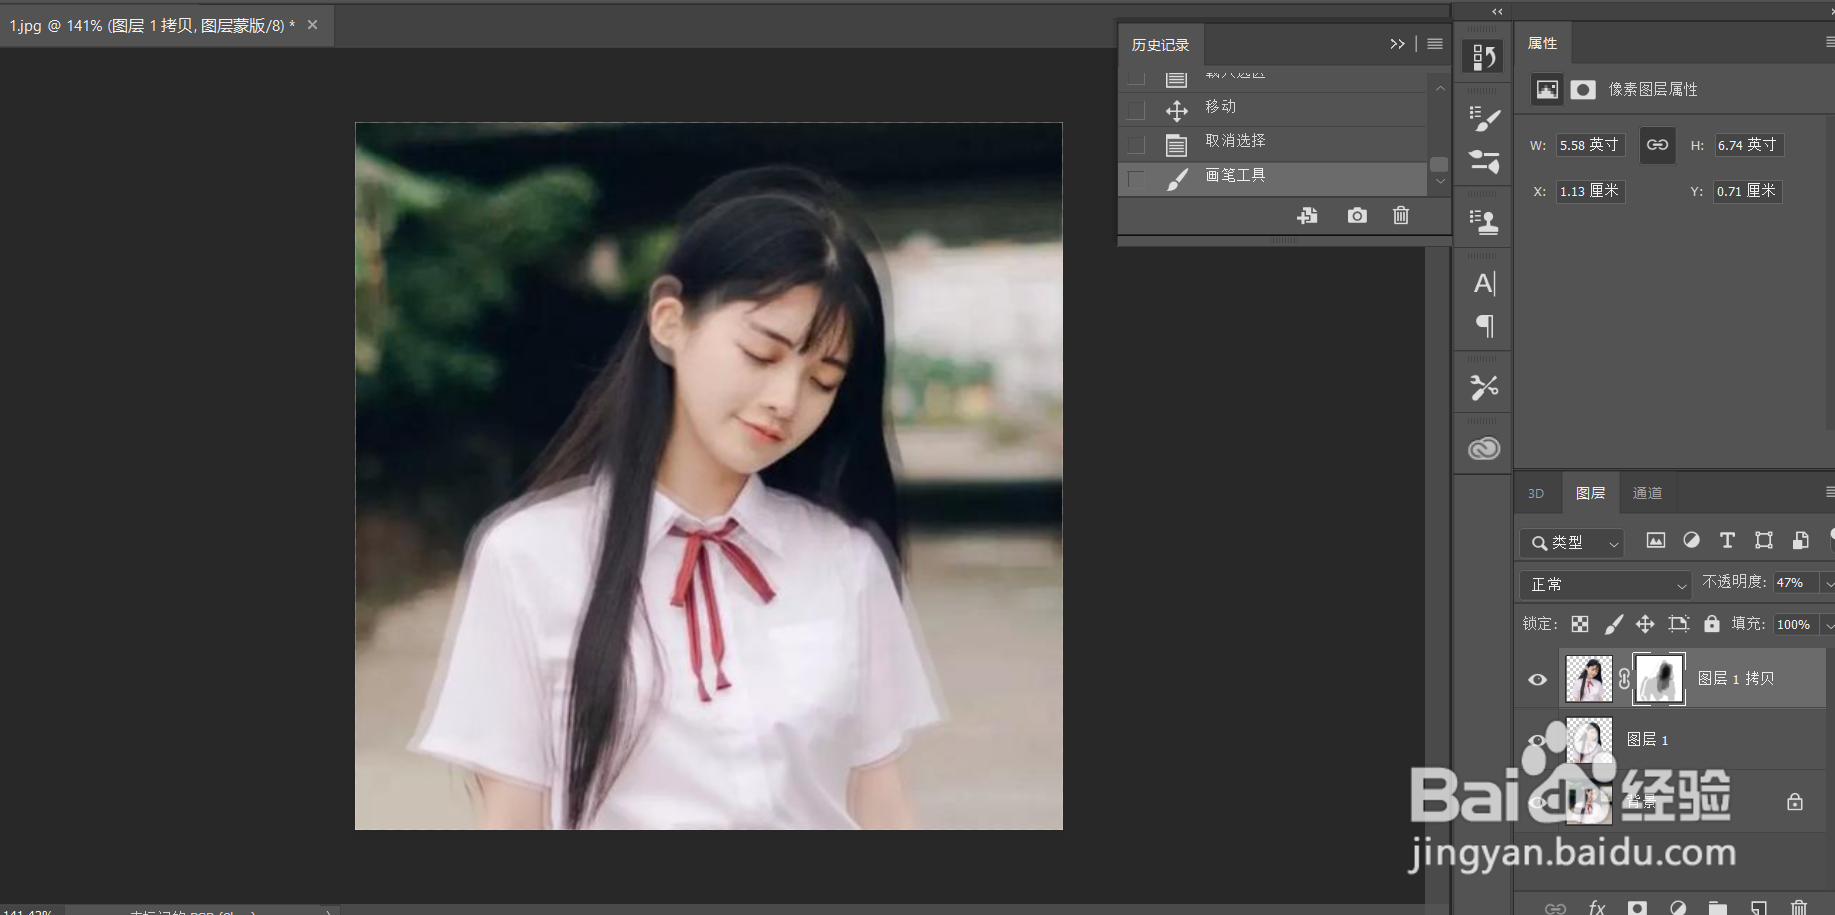Toggle visibility of 图层 1 拷贝 layer
Image resolution: width=1835 pixels, height=915 pixels.
coord(1537,678)
